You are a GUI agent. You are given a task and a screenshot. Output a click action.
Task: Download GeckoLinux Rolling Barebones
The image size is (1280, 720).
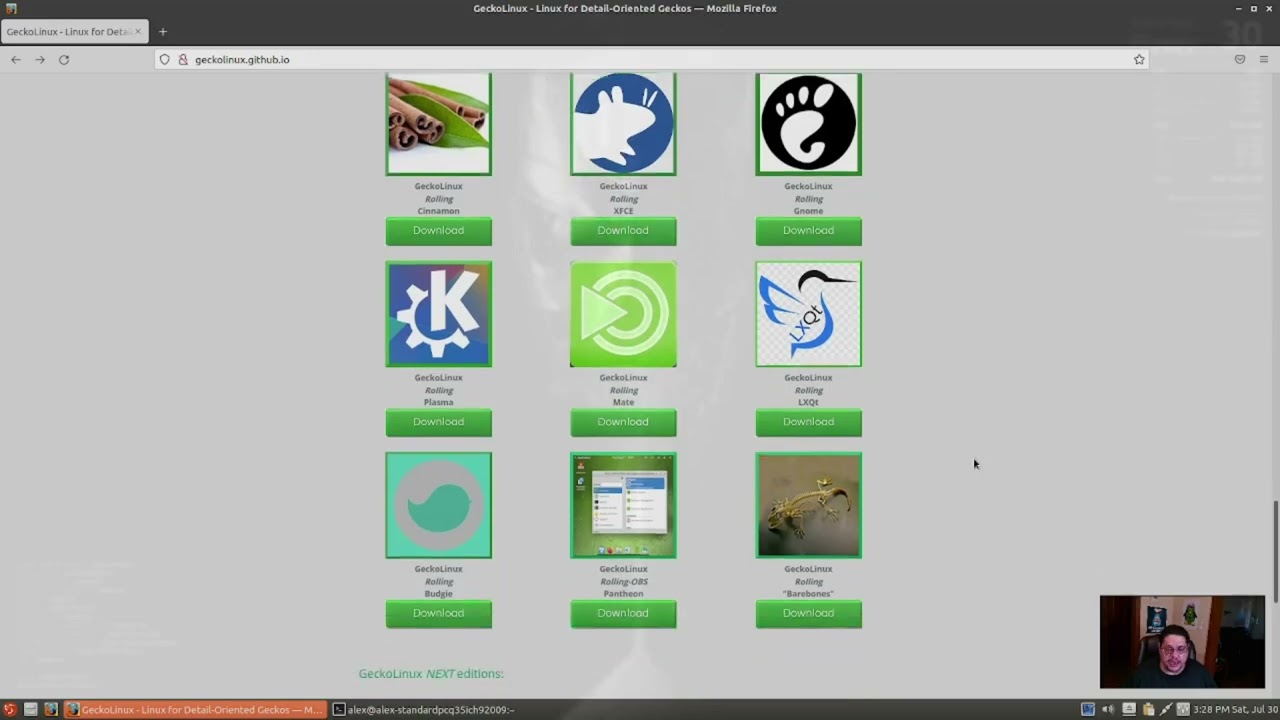tap(808, 614)
